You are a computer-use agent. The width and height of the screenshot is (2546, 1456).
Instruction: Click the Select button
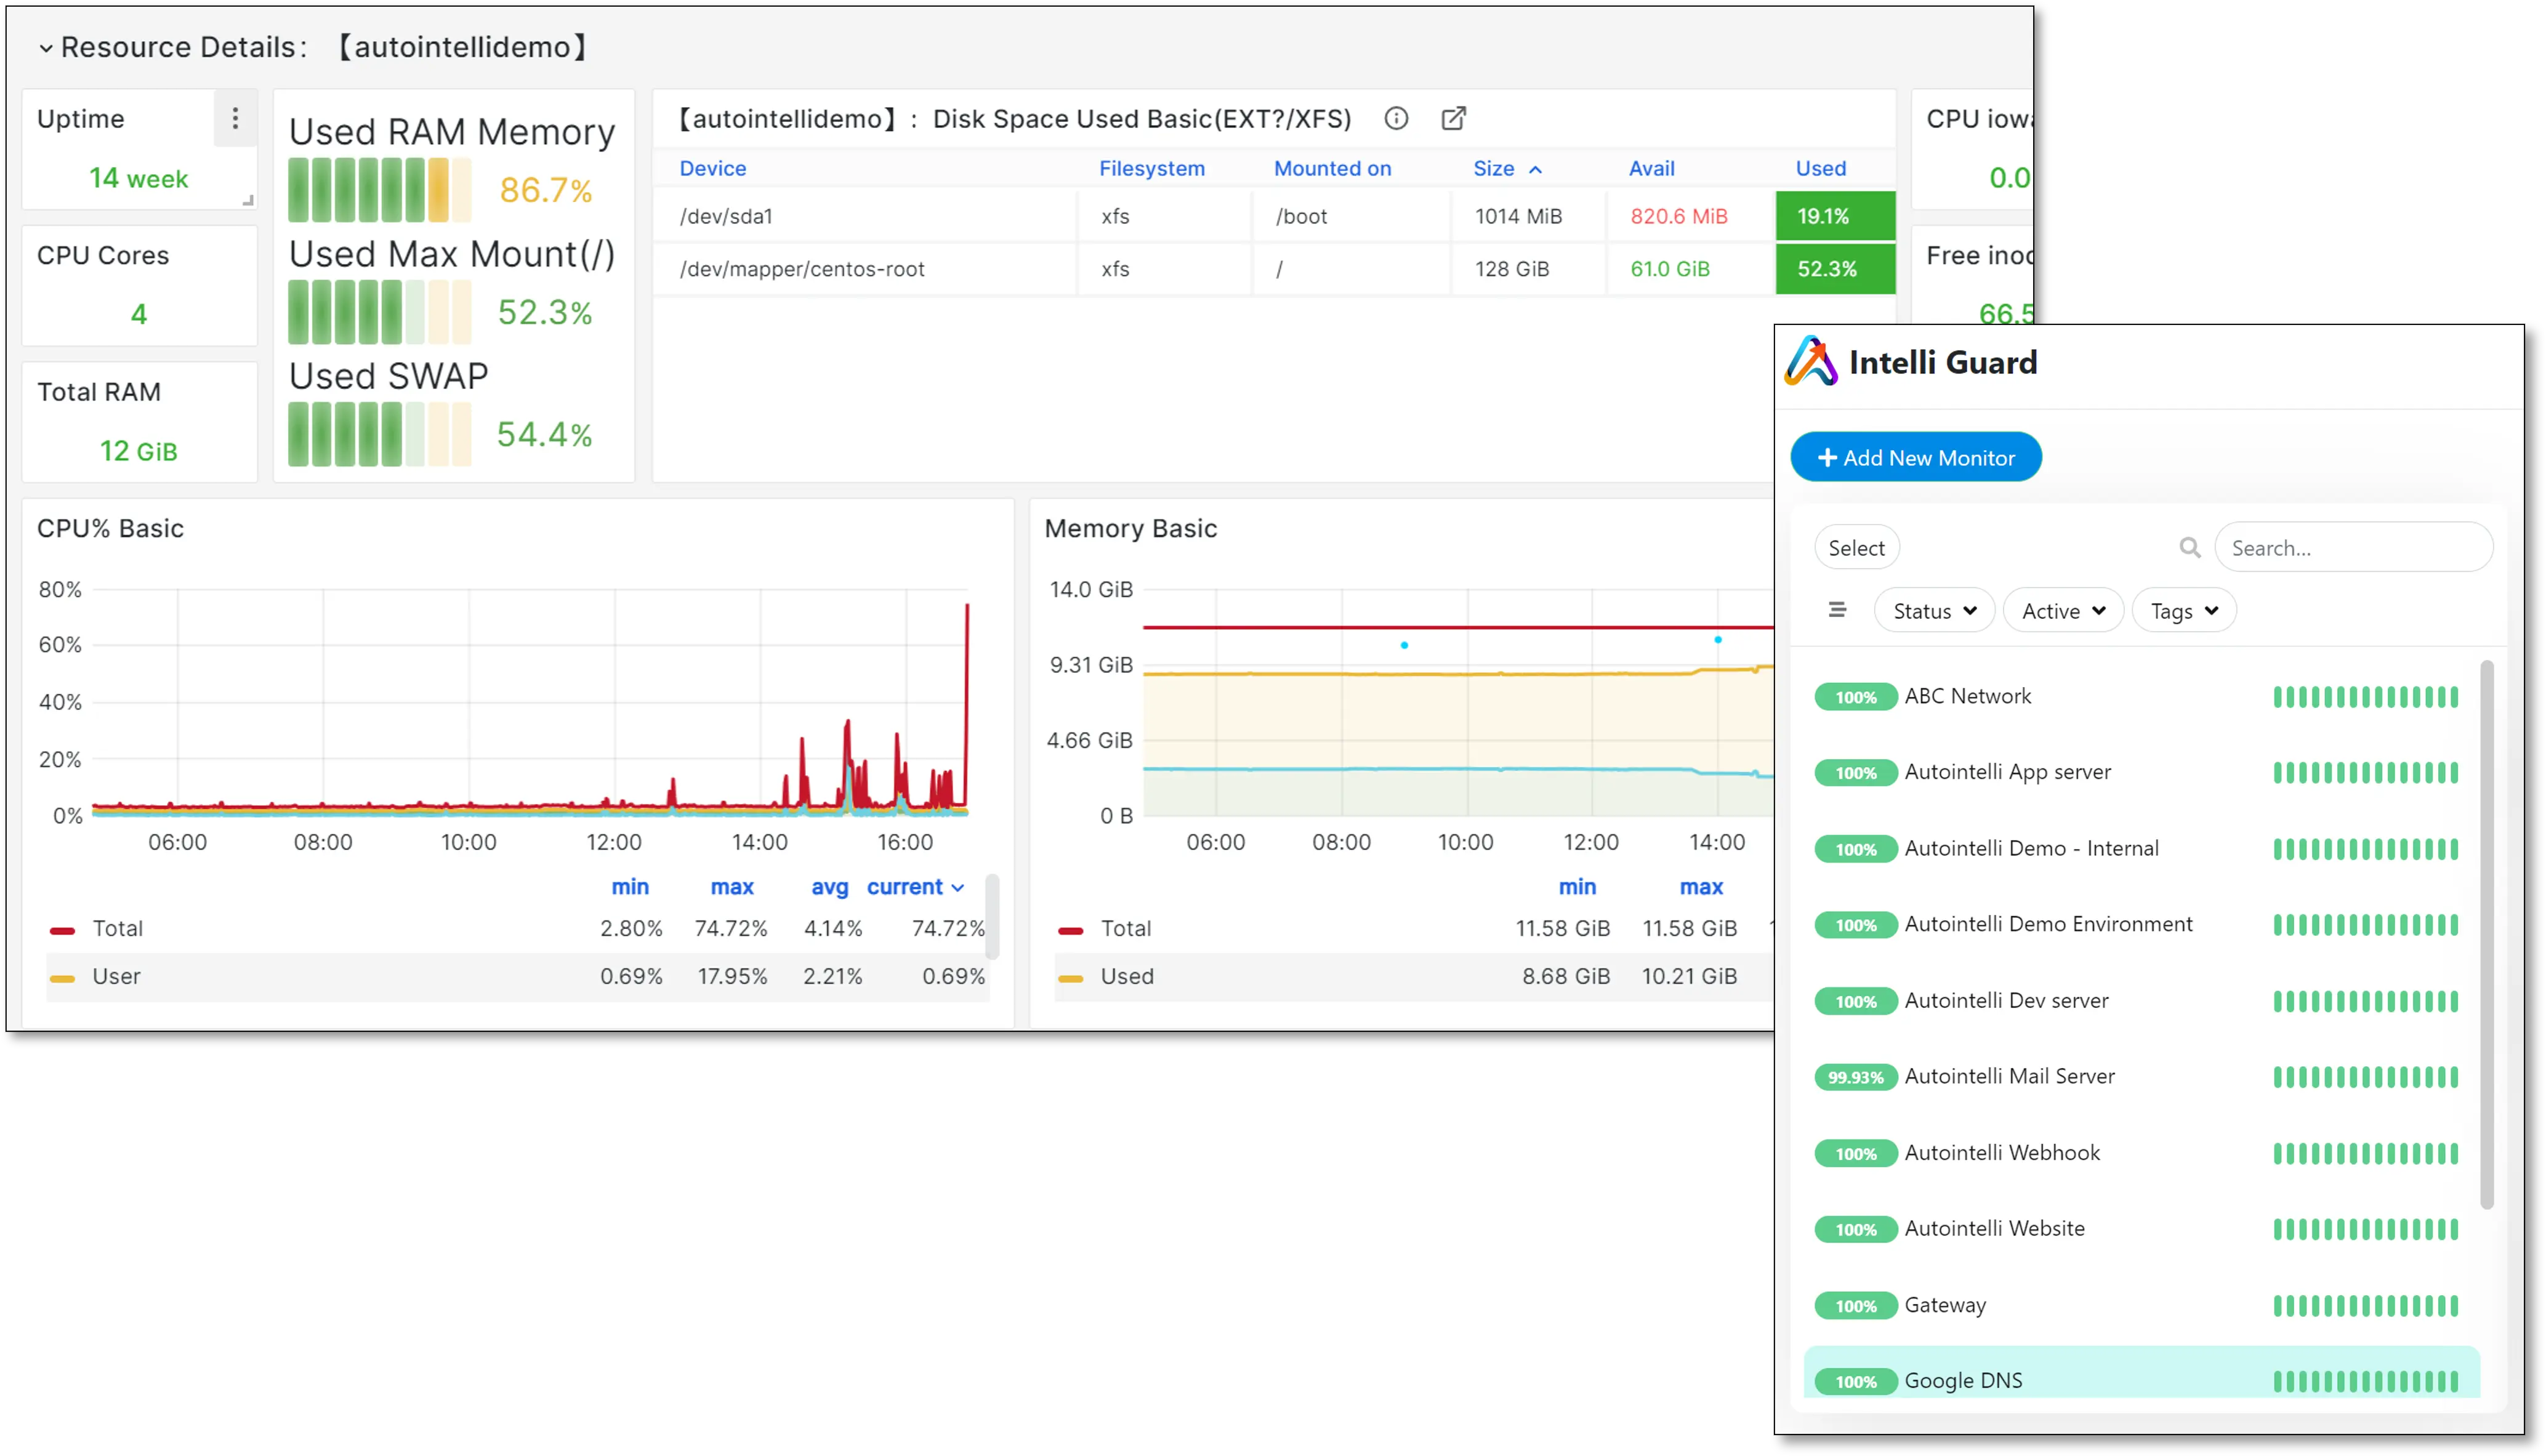point(1856,547)
